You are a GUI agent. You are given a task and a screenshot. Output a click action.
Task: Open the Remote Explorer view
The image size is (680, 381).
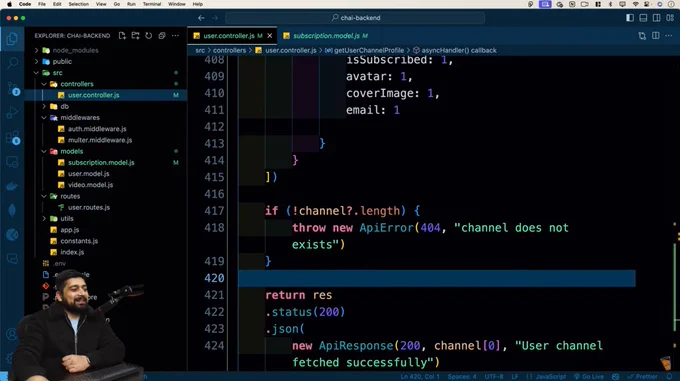pyautogui.click(x=12, y=162)
